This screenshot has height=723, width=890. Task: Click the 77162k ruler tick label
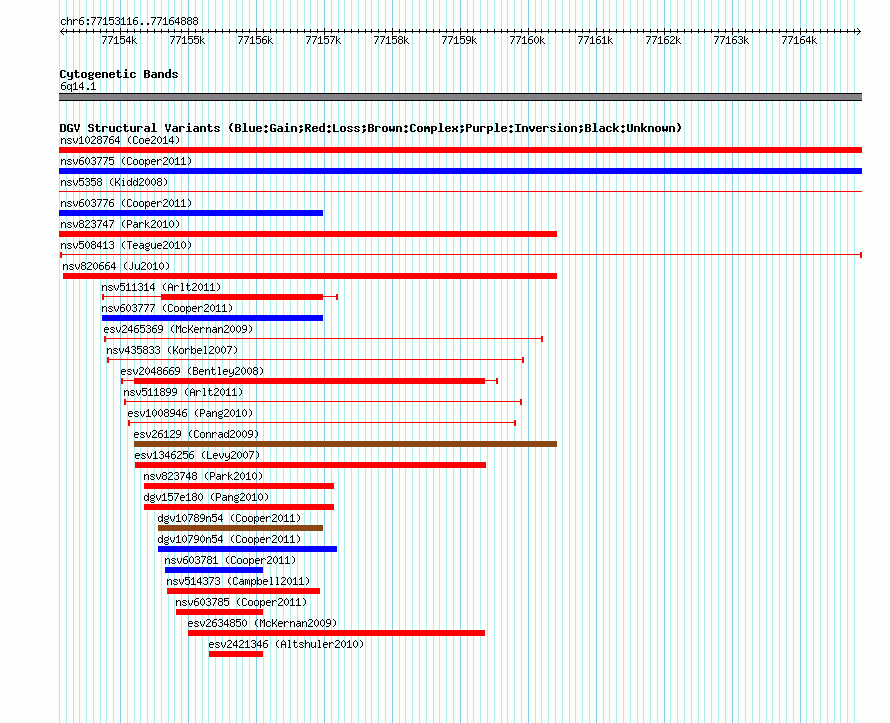[x=663, y=40]
